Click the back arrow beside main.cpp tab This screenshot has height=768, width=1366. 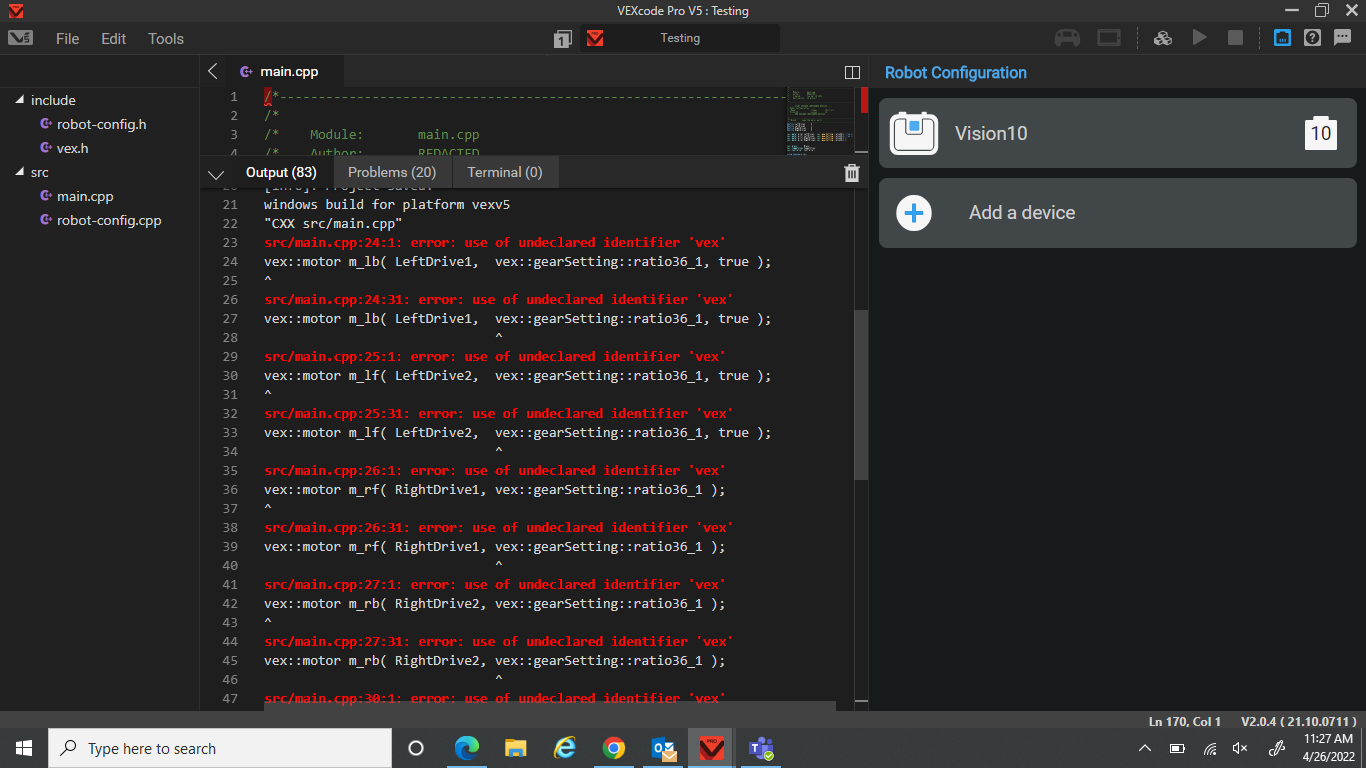[x=212, y=71]
